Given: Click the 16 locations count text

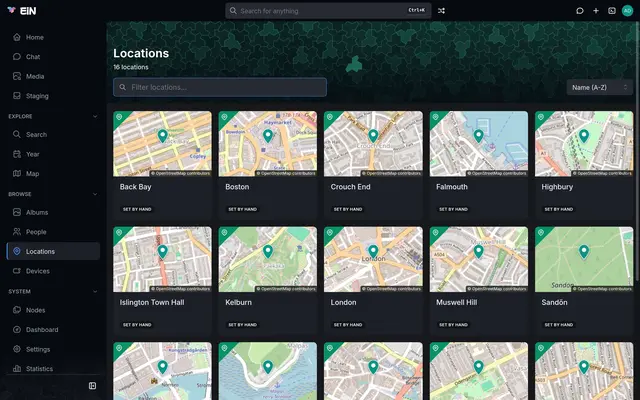Looking at the screenshot, I should click(131, 67).
